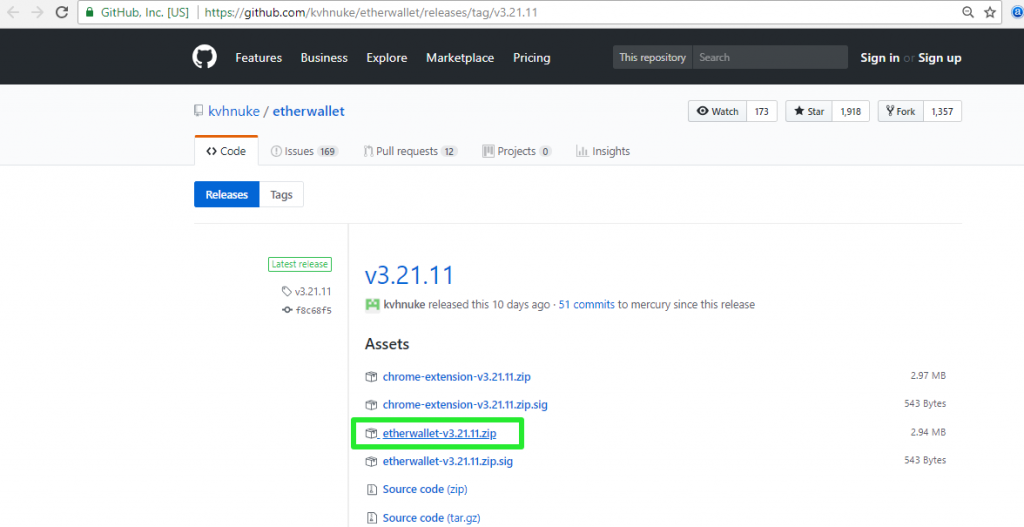Bookmark this page with the star icon
Screen dimensions: 1024x527
click(990, 12)
